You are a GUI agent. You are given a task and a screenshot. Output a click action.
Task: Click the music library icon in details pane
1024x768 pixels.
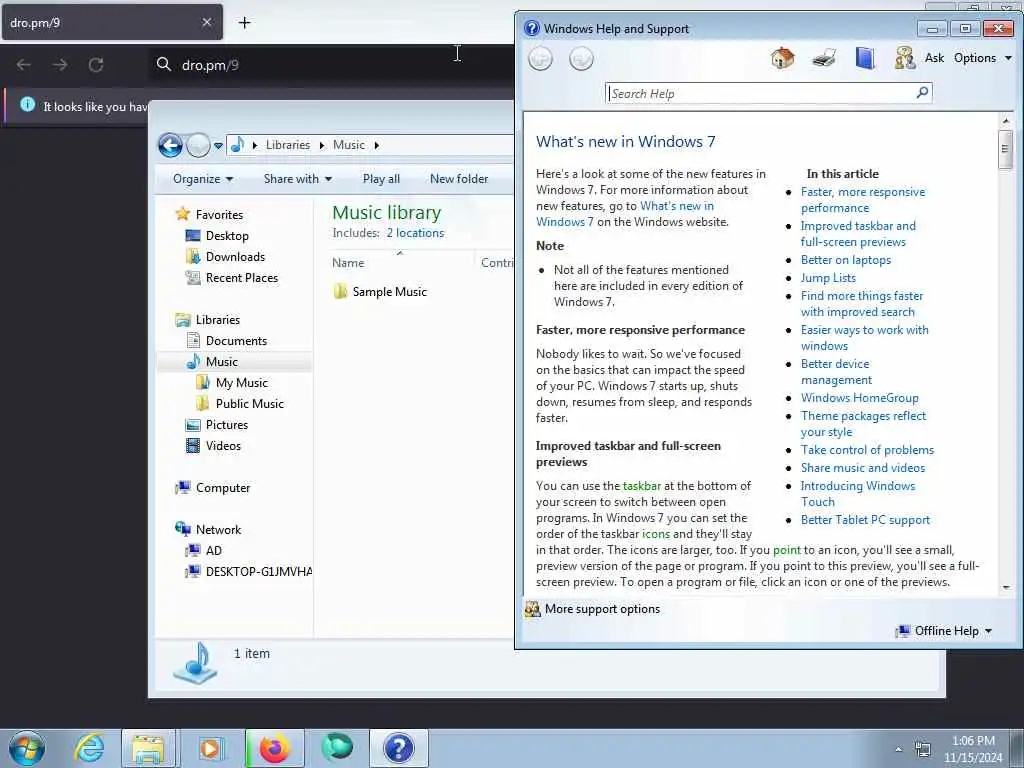pyautogui.click(x=195, y=664)
